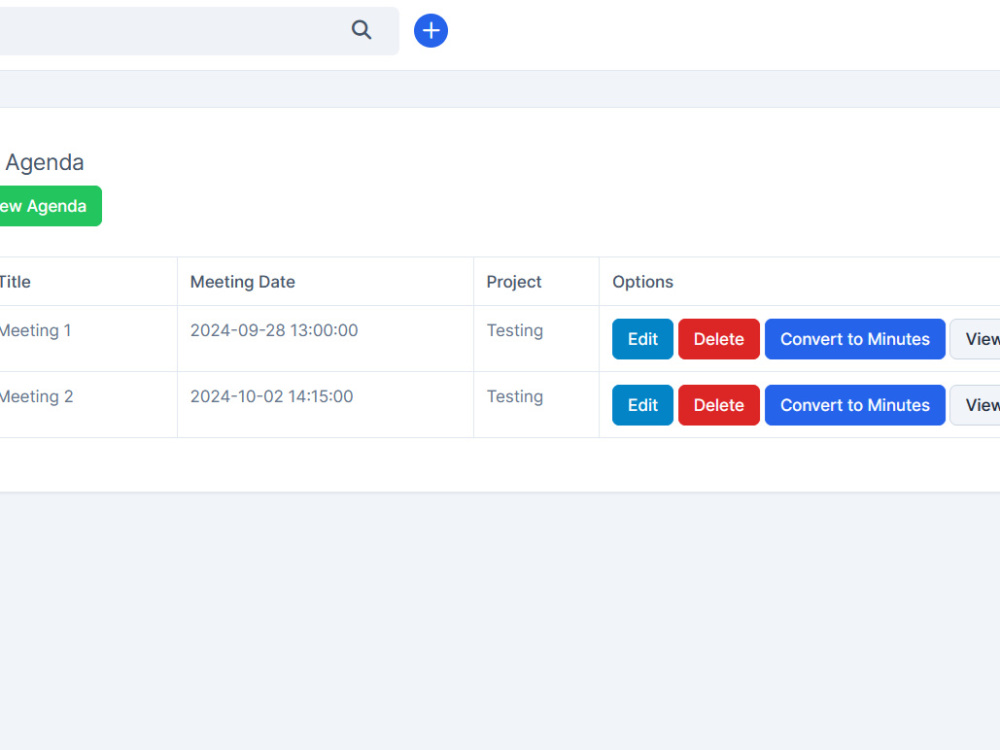Click date 2024-10-02 14:15:00
The width and height of the screenshot is (1000, 750).
(272, 397)
